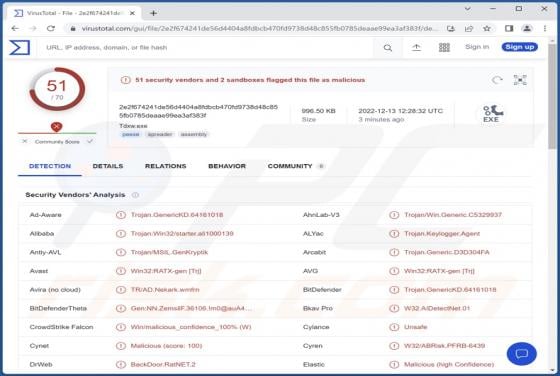
Task: Open the browser profile icon
Action: [x=527, y=28]
